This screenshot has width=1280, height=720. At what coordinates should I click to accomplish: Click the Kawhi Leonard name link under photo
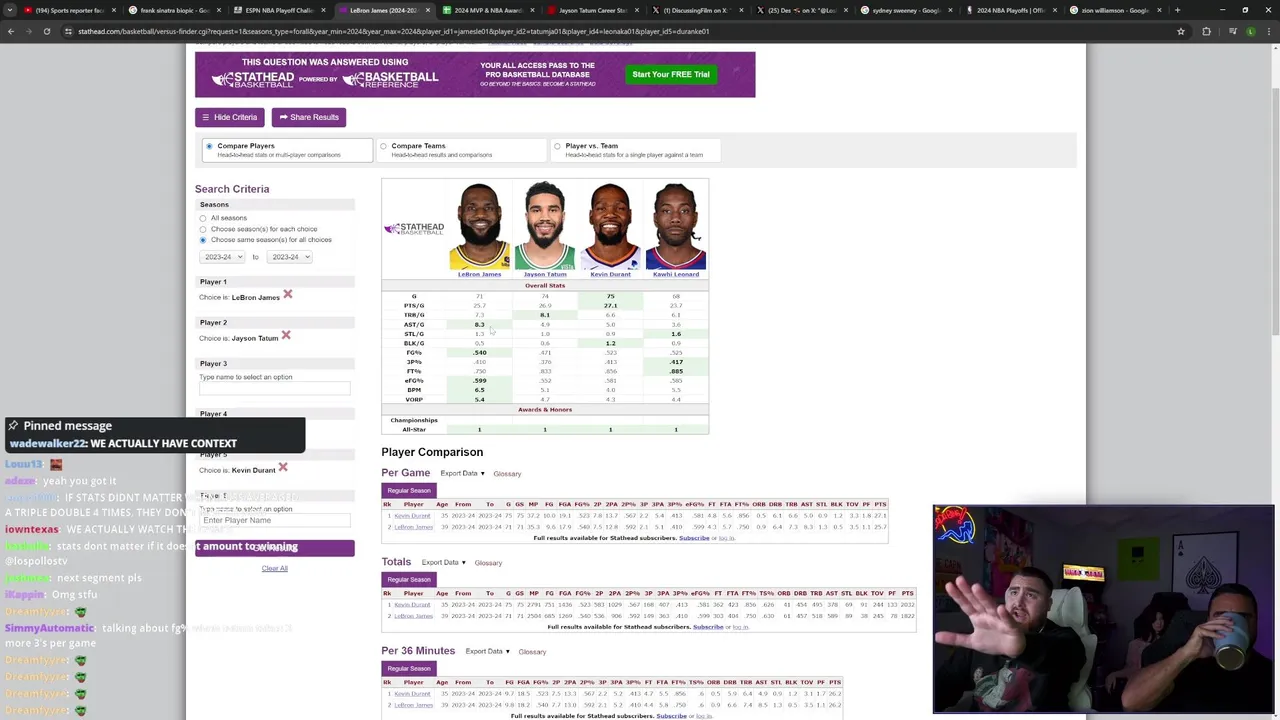pyautogui.click(x=676, y=274)
